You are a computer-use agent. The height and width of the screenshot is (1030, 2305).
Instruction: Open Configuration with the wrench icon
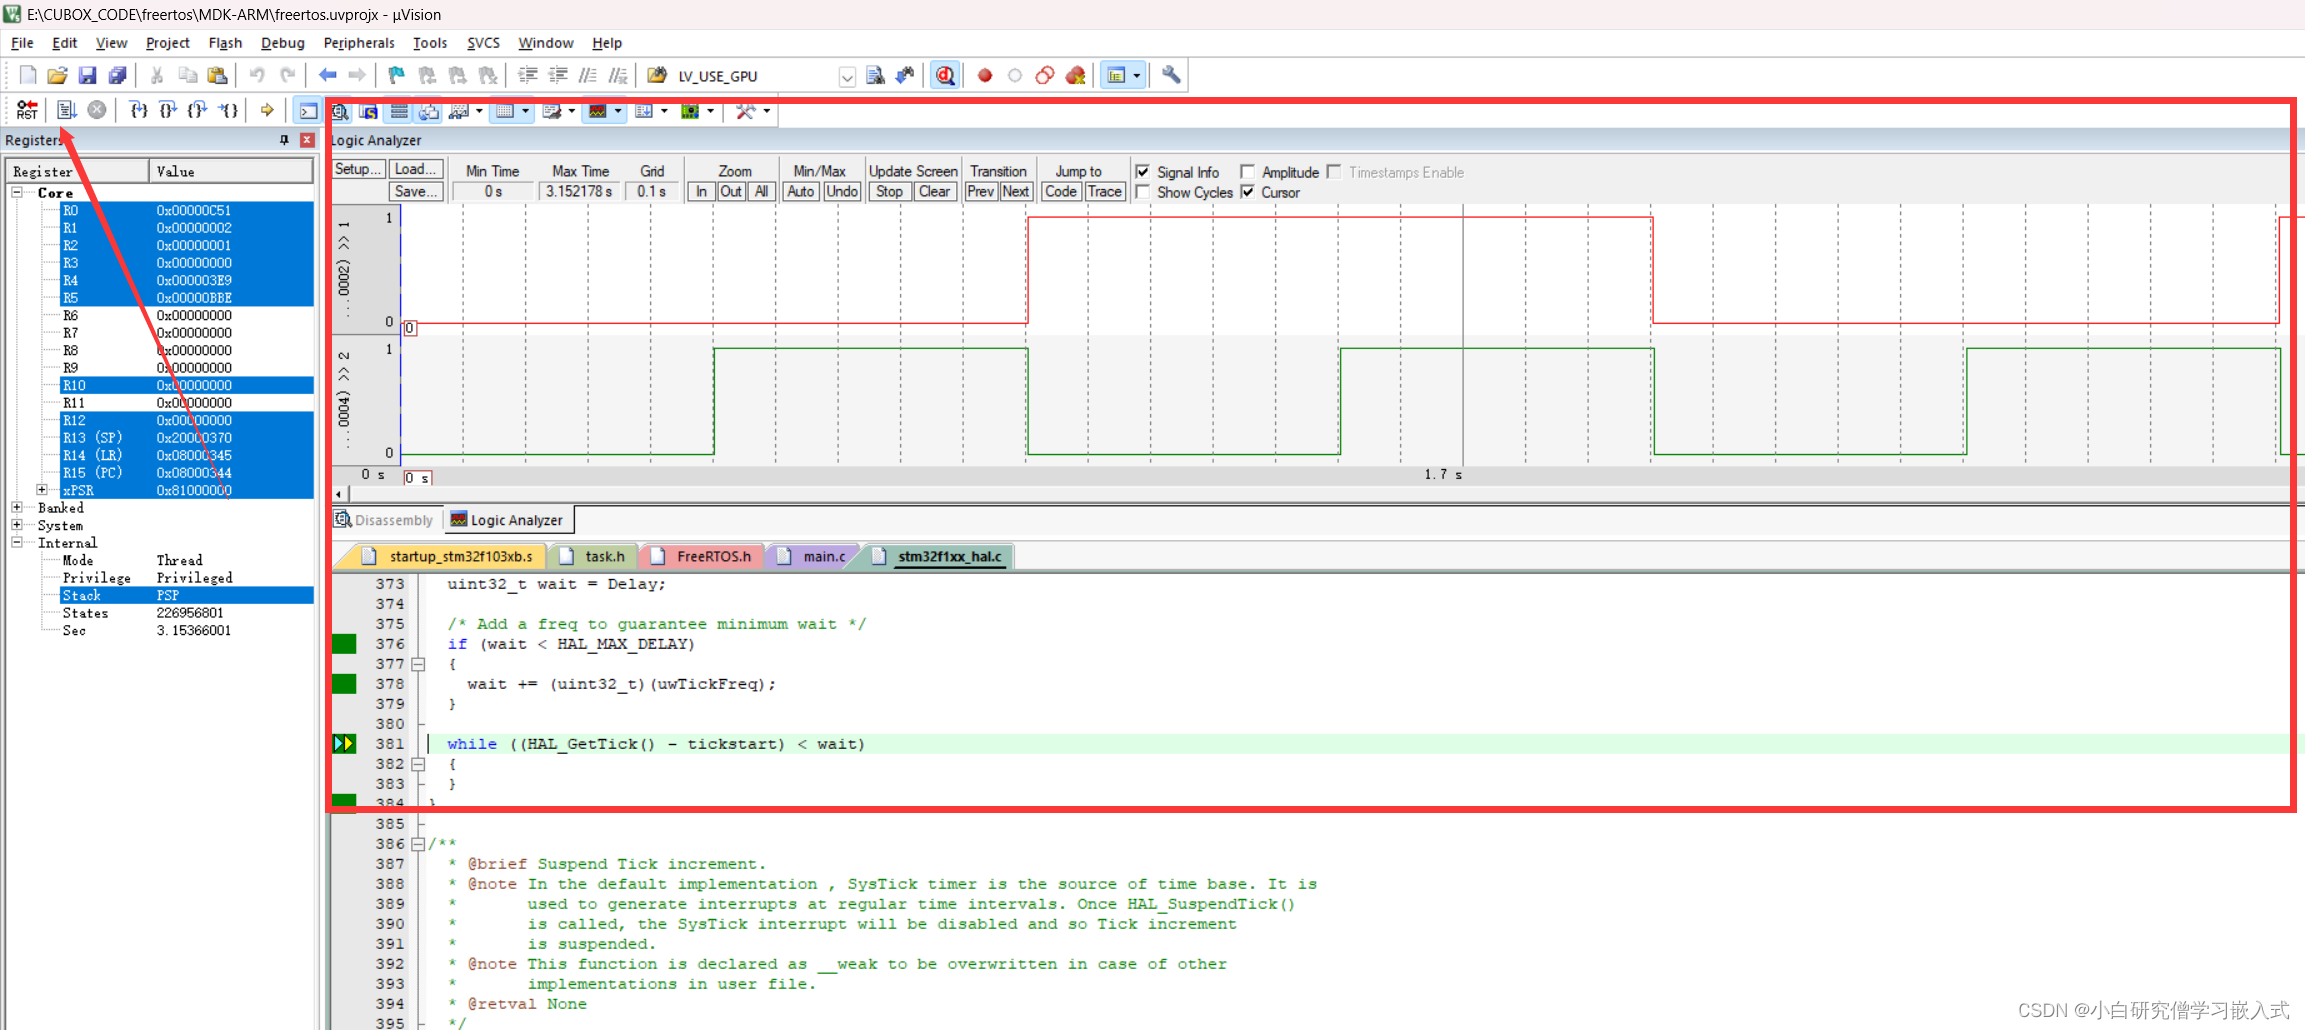(x=1171, y=75)
